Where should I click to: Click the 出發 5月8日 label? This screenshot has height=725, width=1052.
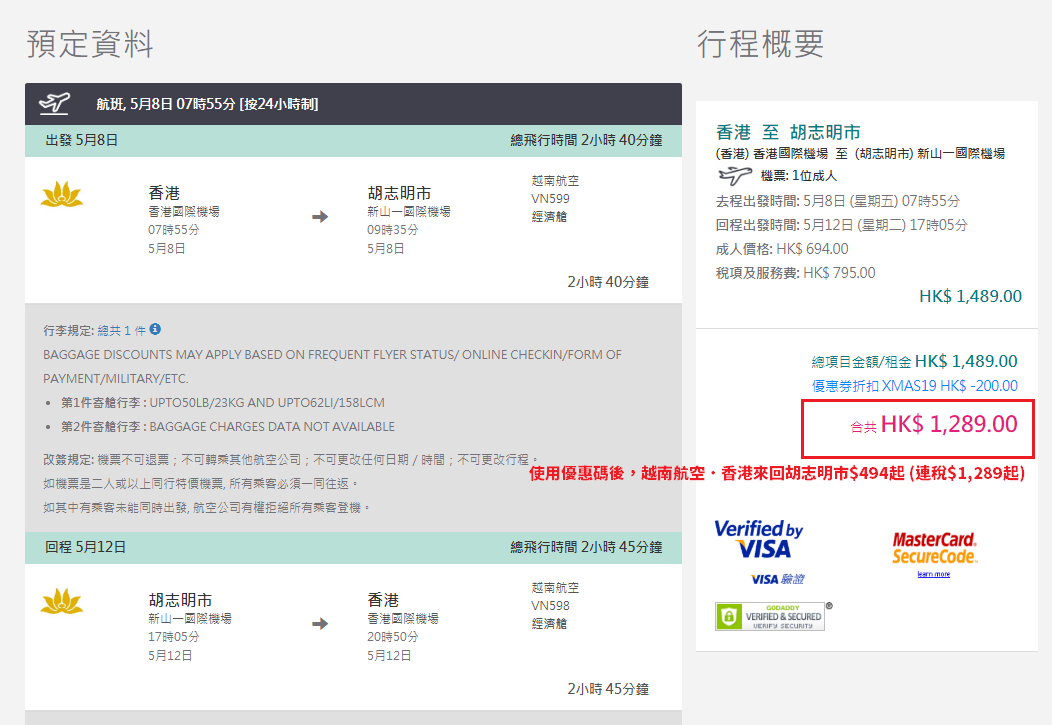82,140
